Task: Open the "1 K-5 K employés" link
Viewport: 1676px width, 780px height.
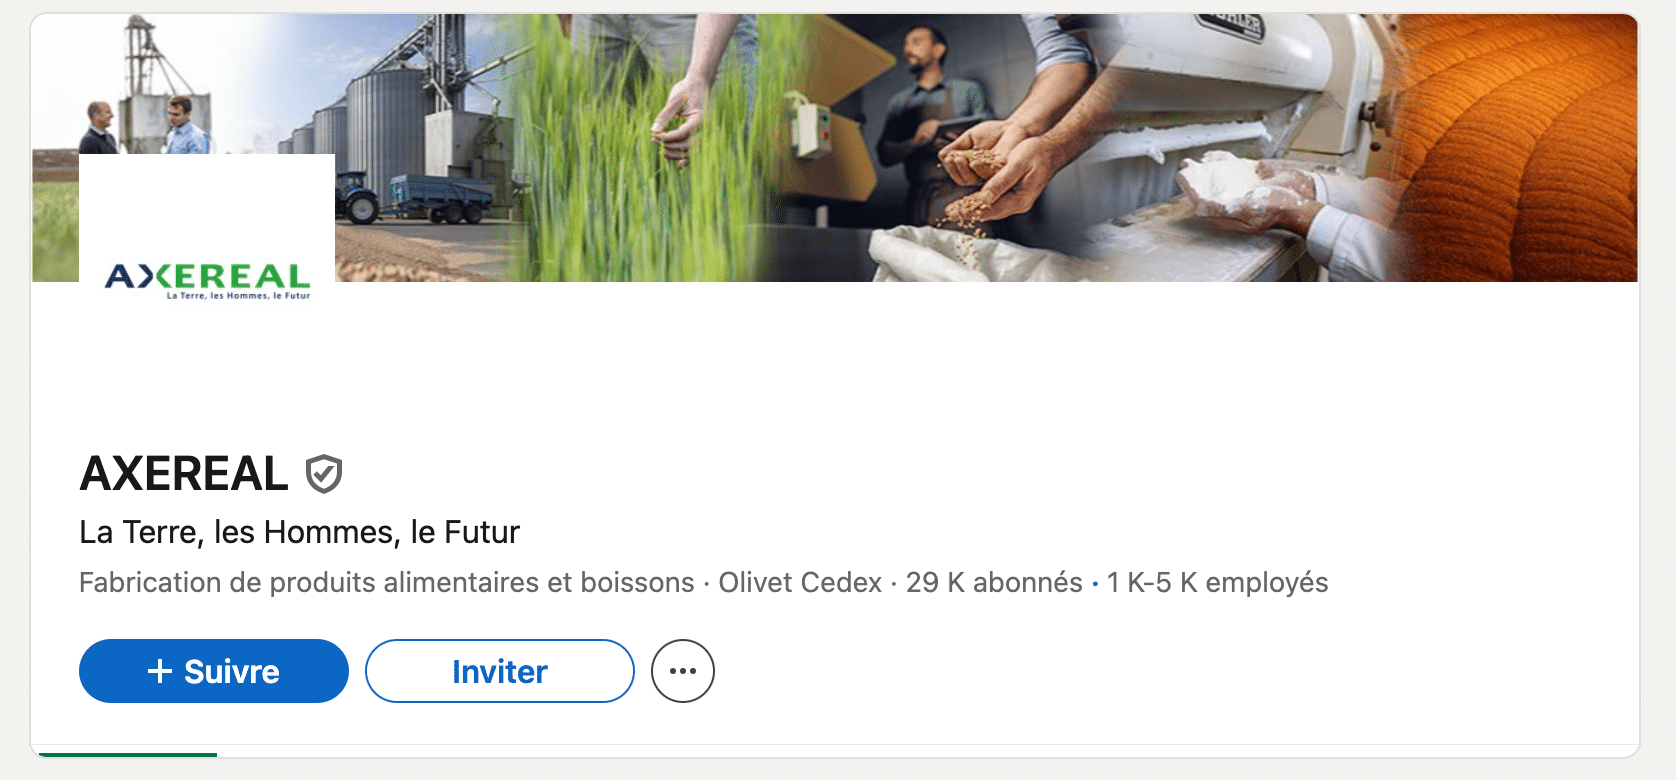Action: [1217, 583]
